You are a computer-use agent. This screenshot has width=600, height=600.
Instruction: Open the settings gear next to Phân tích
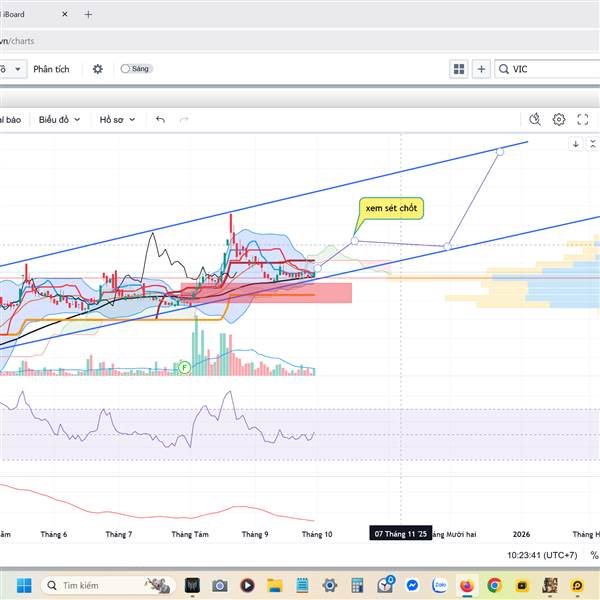click(x=97, y=69)
